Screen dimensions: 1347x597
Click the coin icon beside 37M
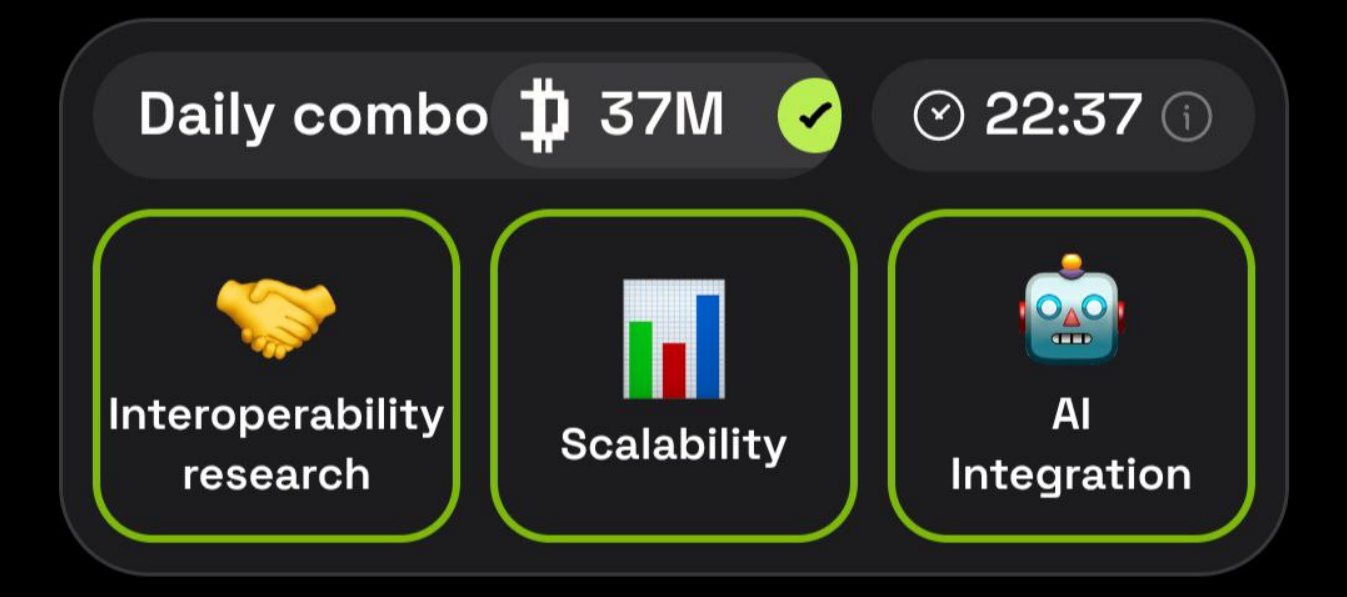[545, 115]
